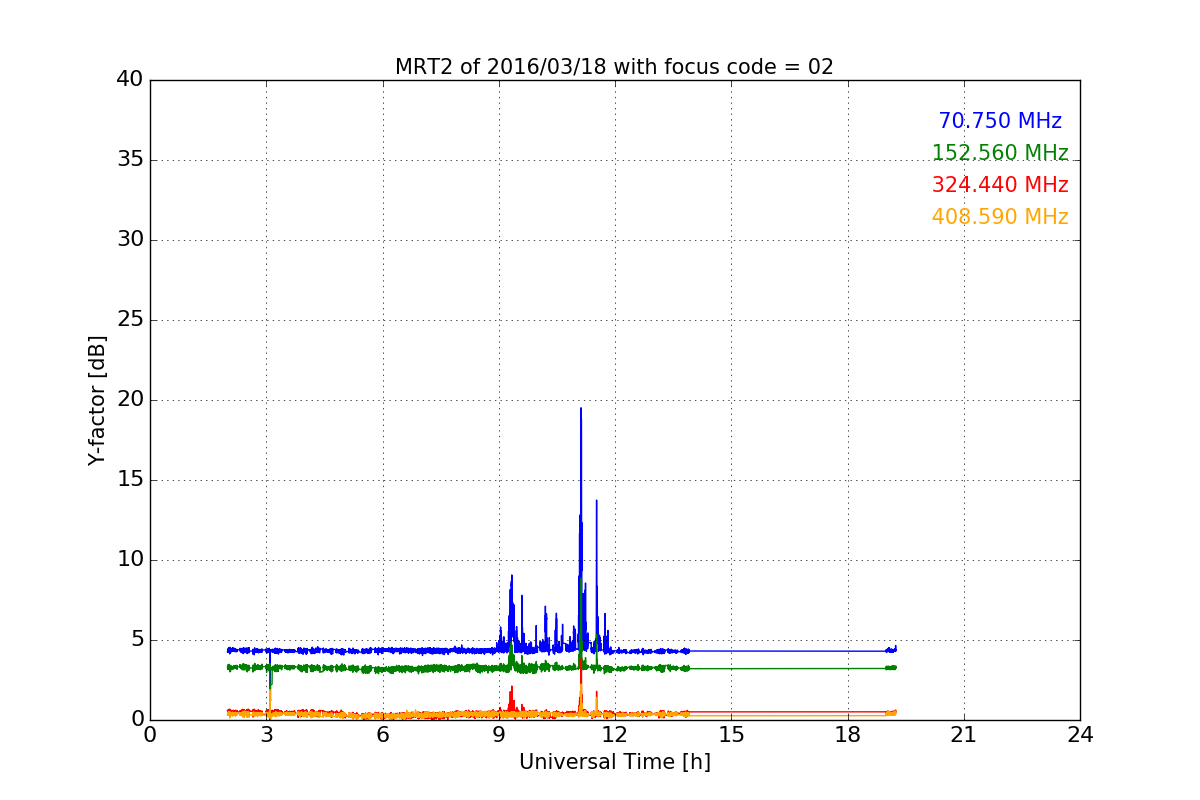Click the x-axis tick label 15

click(x=731, y=735)
